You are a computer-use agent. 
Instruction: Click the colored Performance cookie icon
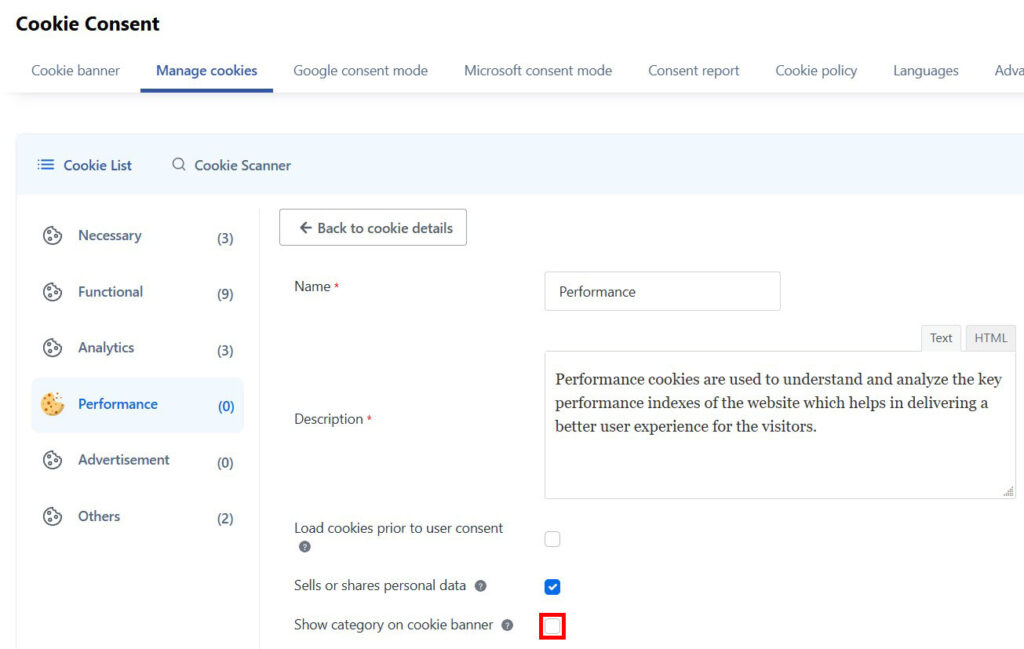[52, 404]
